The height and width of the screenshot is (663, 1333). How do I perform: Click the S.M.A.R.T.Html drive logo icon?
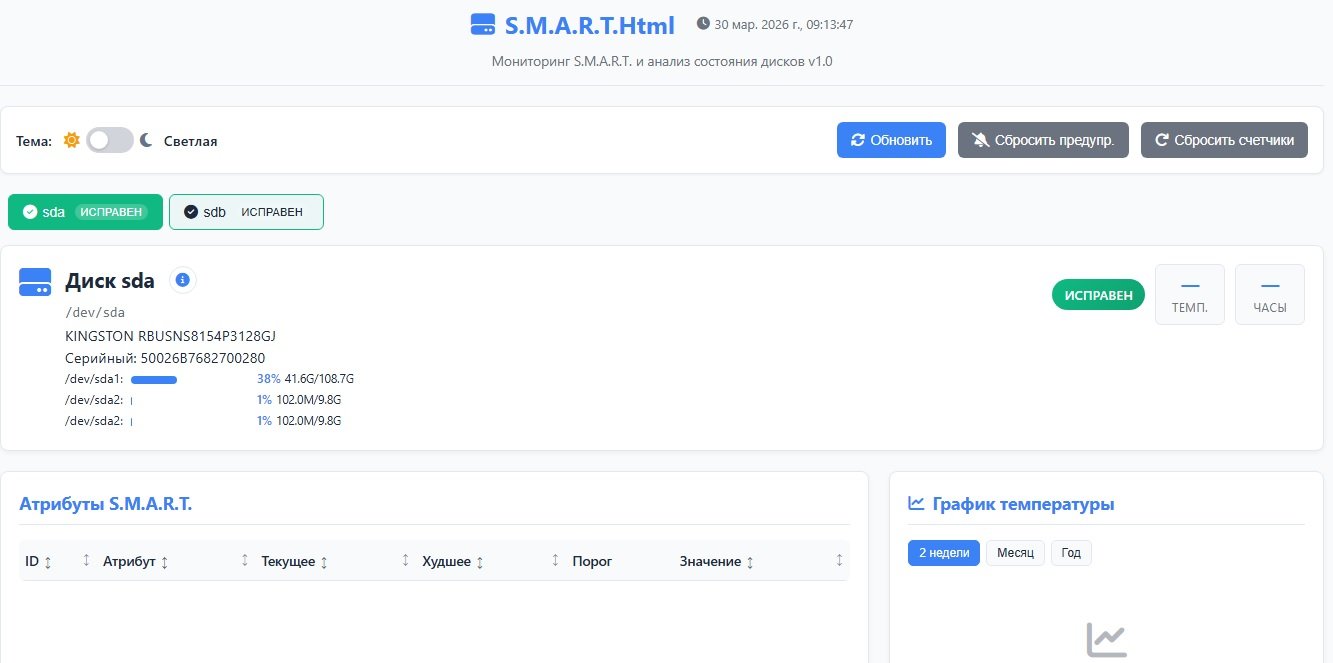tap(483, 25)
